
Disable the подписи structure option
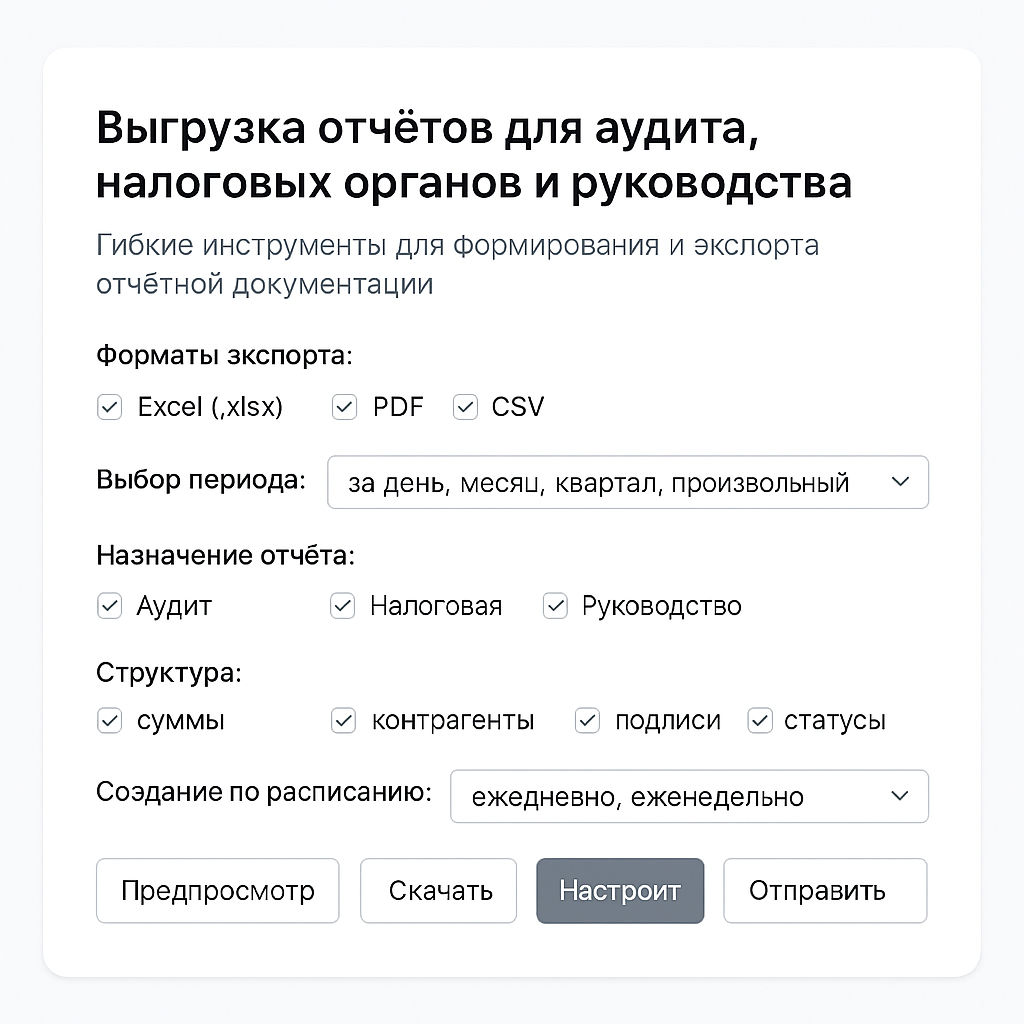click(587, 721)
